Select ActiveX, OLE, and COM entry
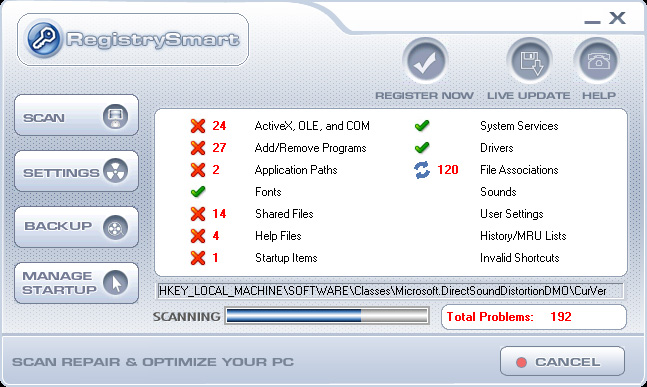This screenshot has width=647, height=387. [312, 126]
